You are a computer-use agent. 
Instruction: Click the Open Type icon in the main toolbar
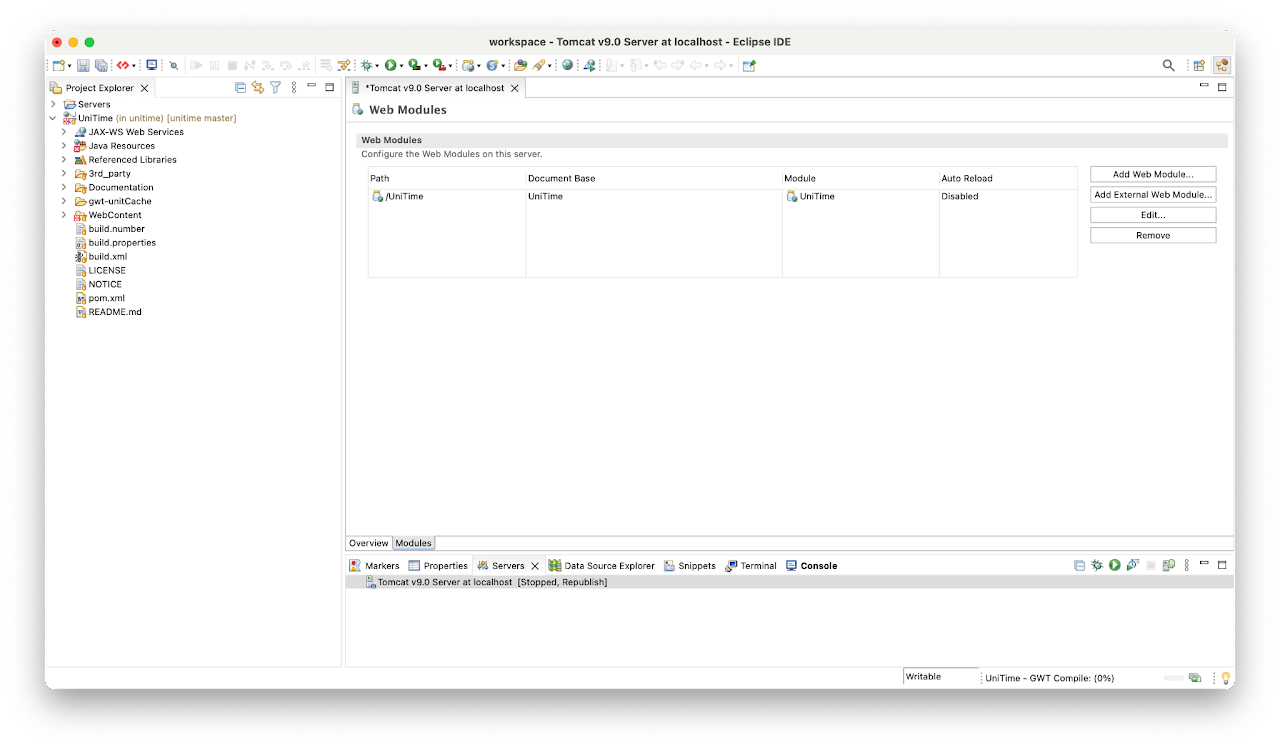click(x=520, y=65)
